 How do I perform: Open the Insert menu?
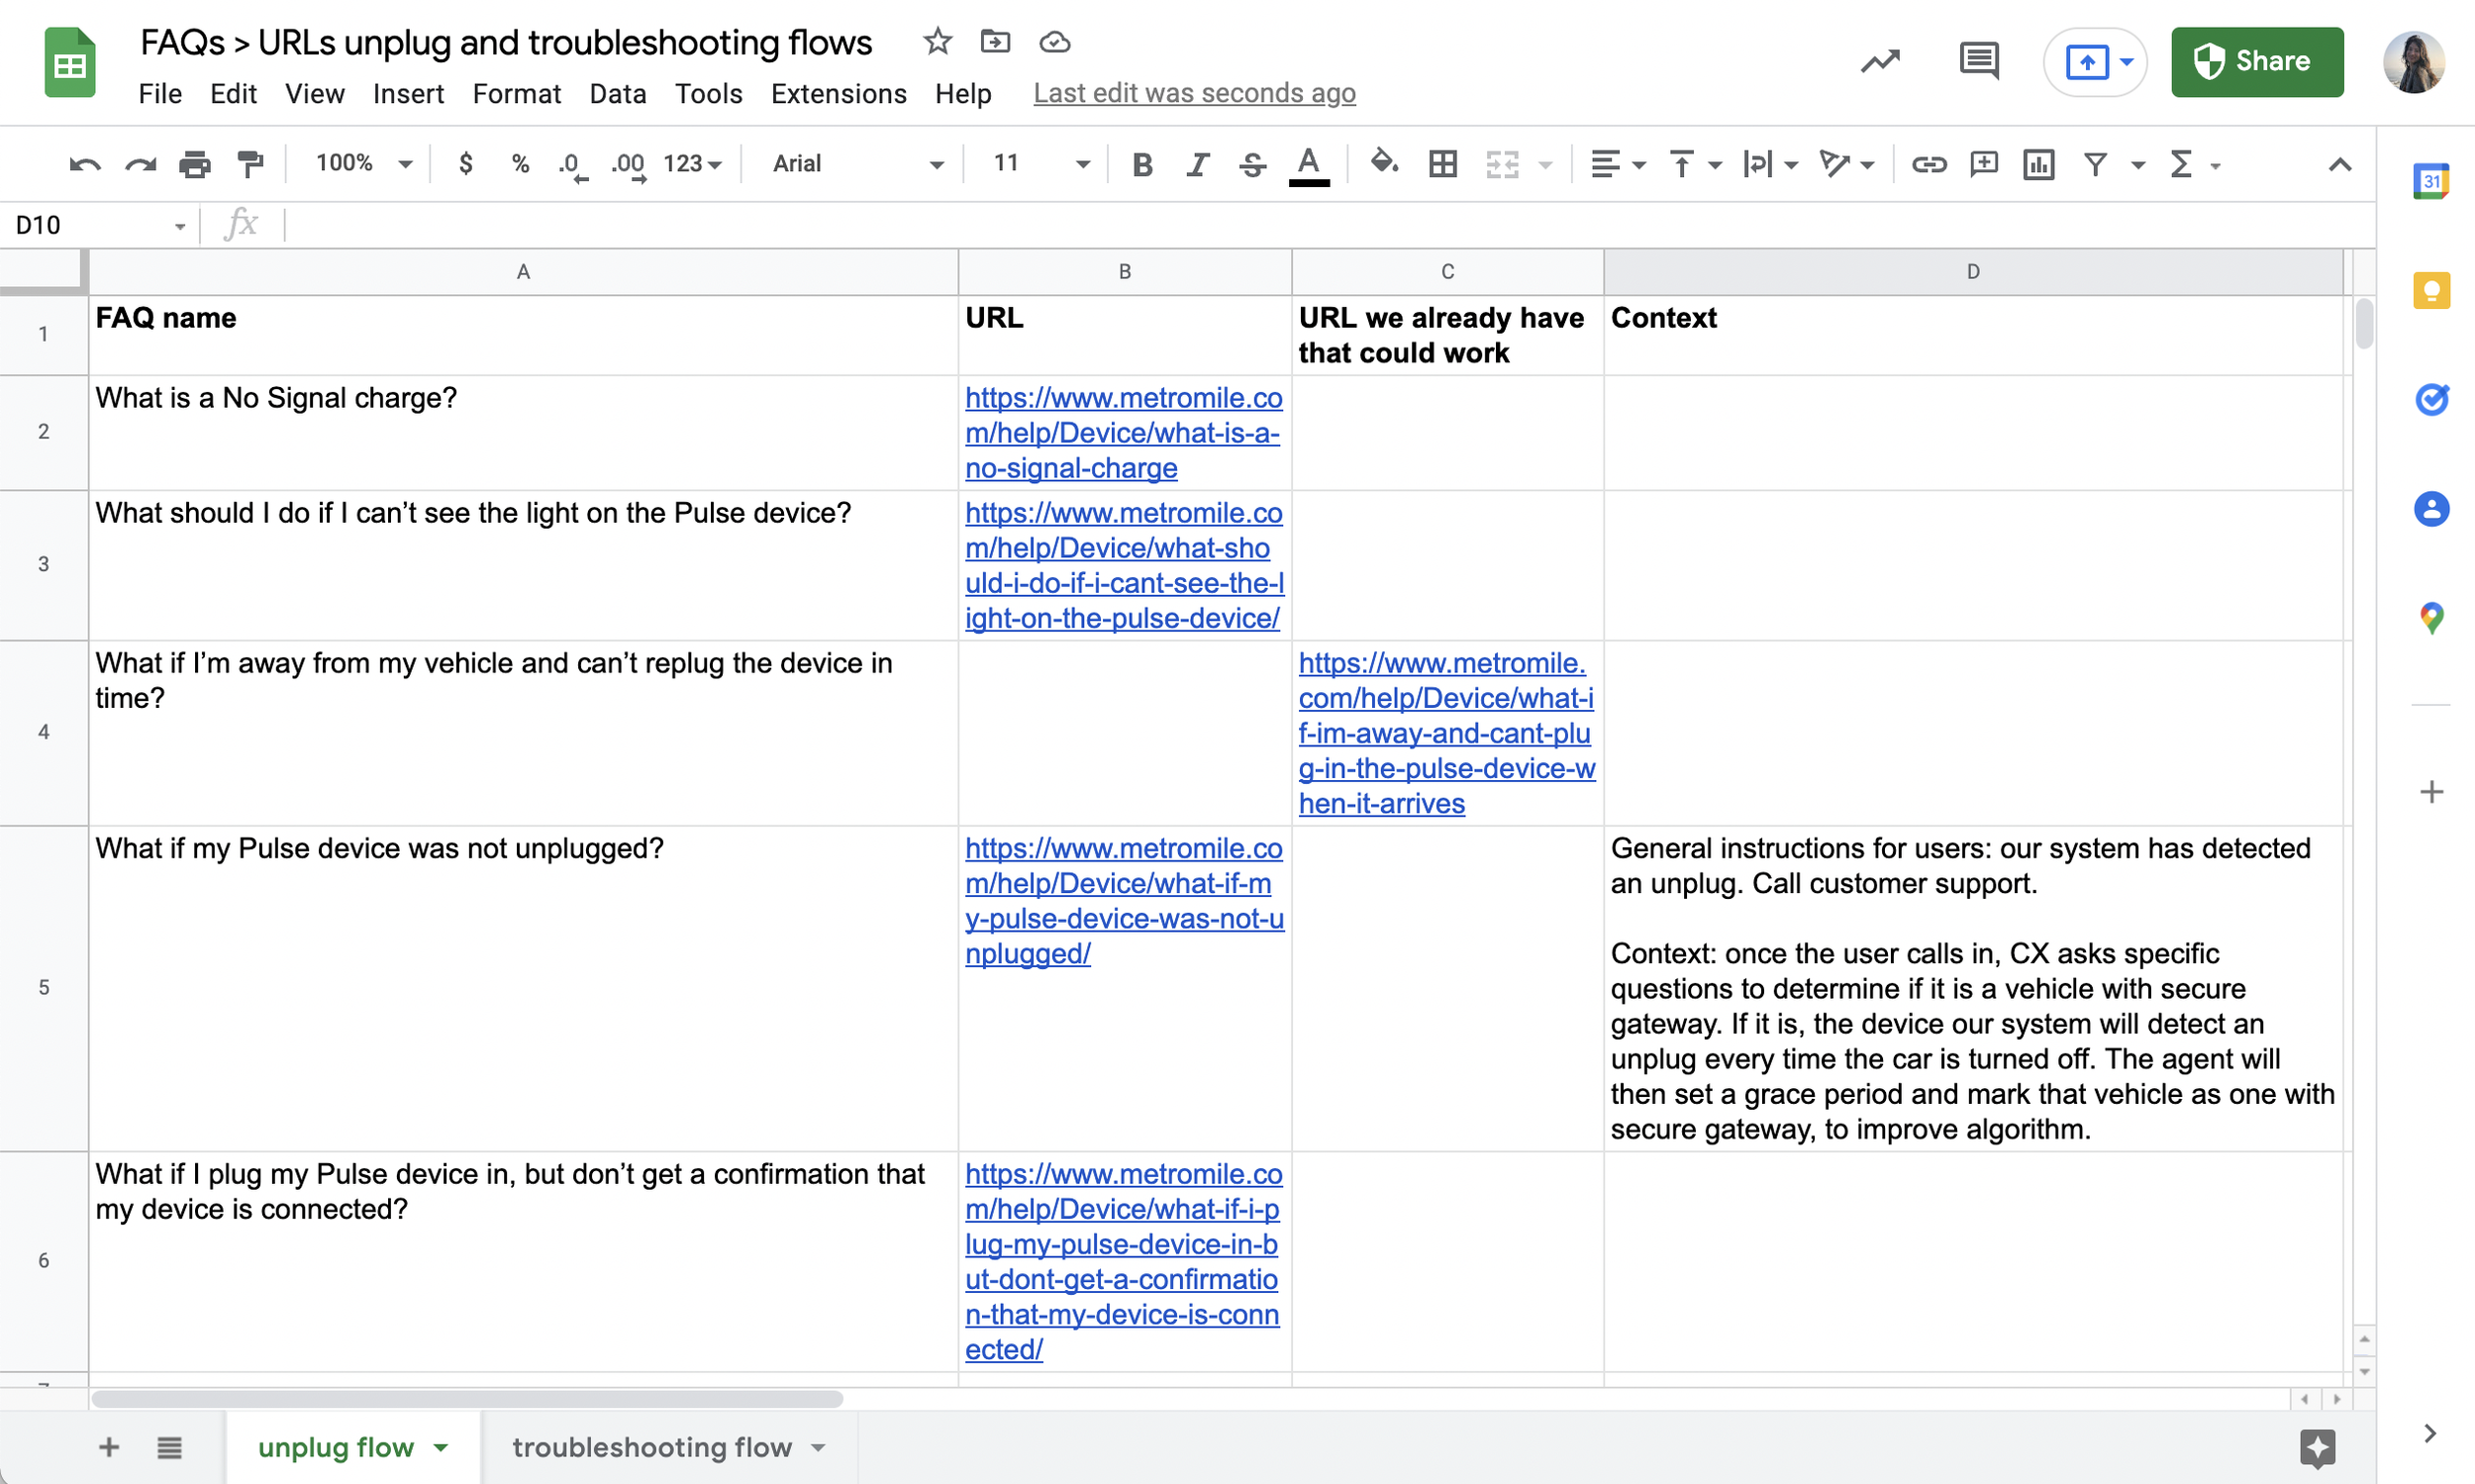point(408,94)
